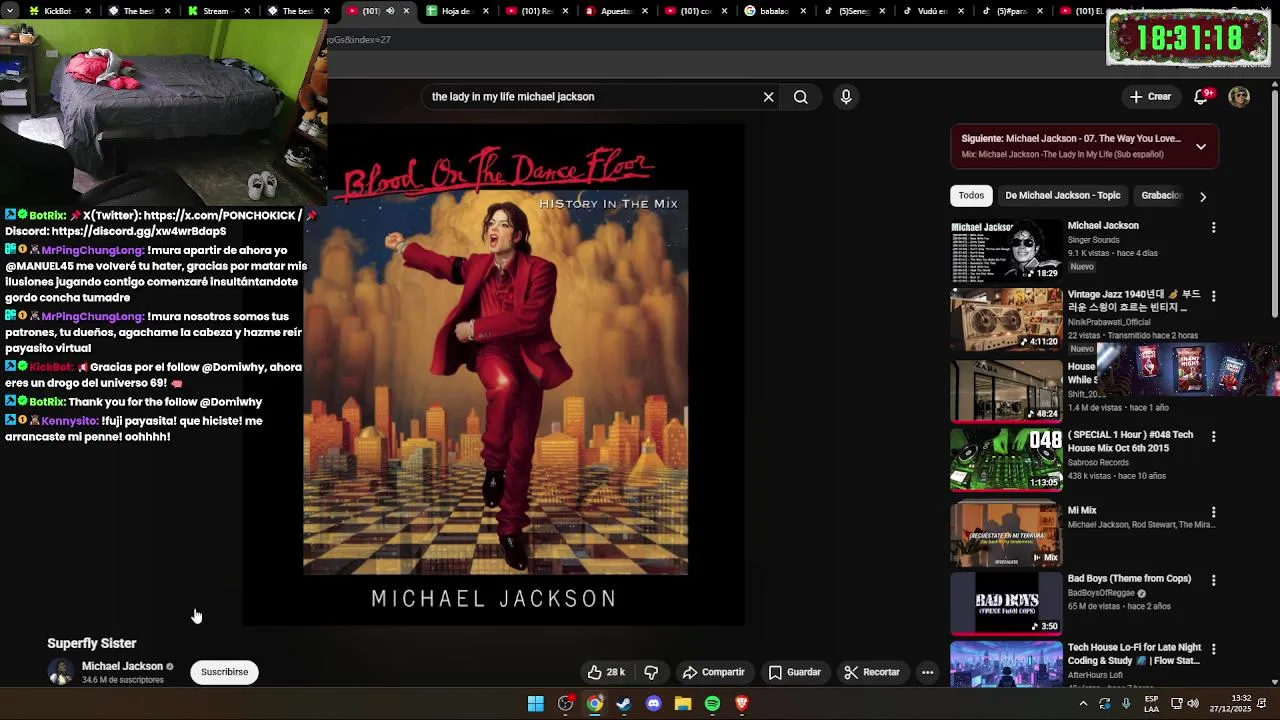
Task: Open File Explorer from the taskbar
Action: click(x=683, y=704)
